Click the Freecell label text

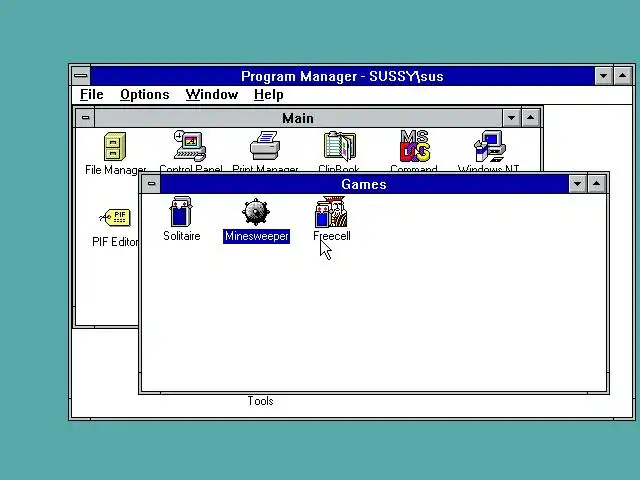(331, 236)
